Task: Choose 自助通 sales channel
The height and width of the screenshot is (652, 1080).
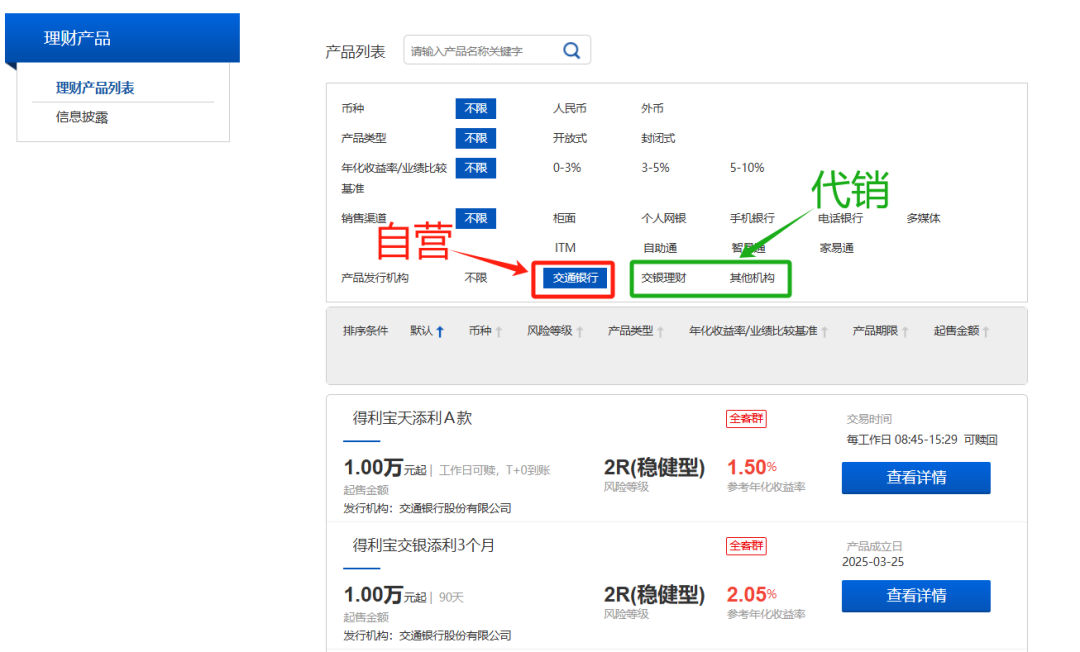Action: pyautogui.click(x=660, y=248)
